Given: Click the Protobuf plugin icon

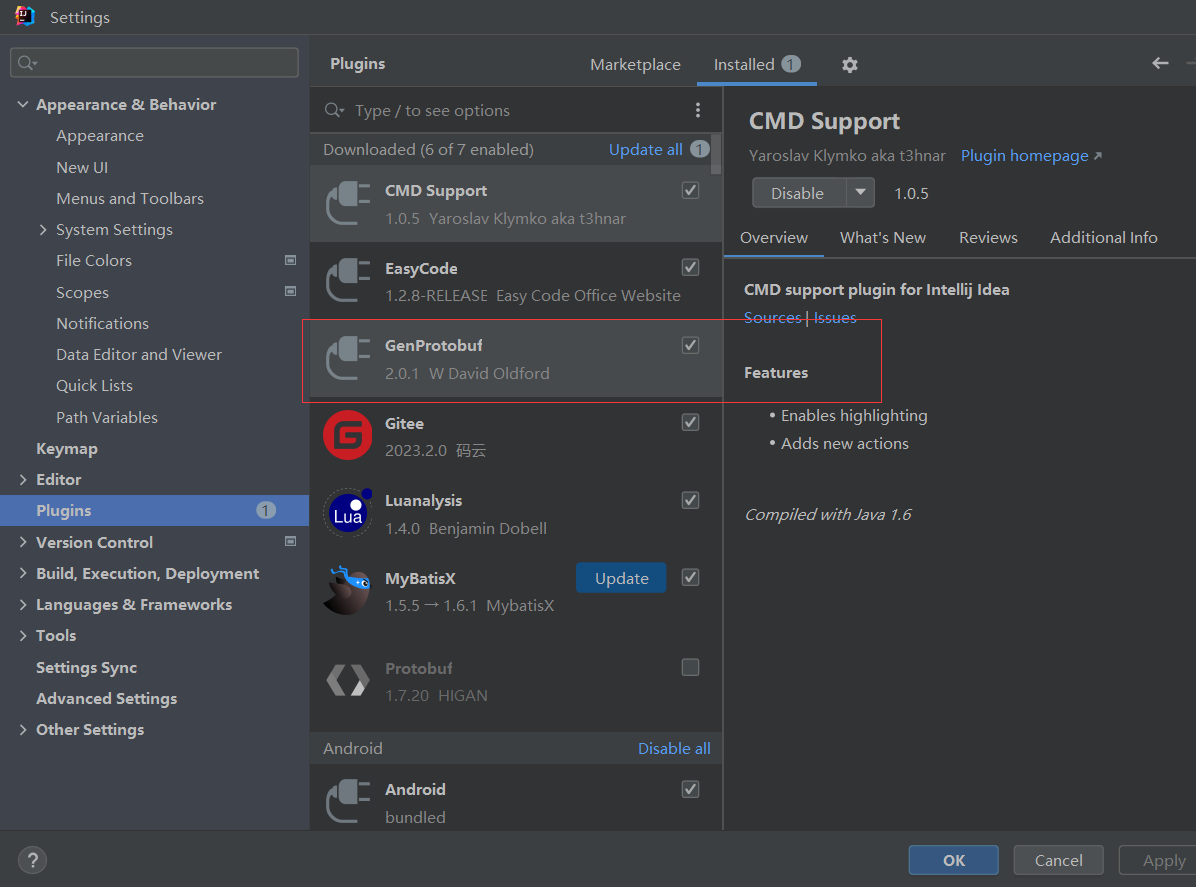Looking at the screenshot, I should click(348, 680).
